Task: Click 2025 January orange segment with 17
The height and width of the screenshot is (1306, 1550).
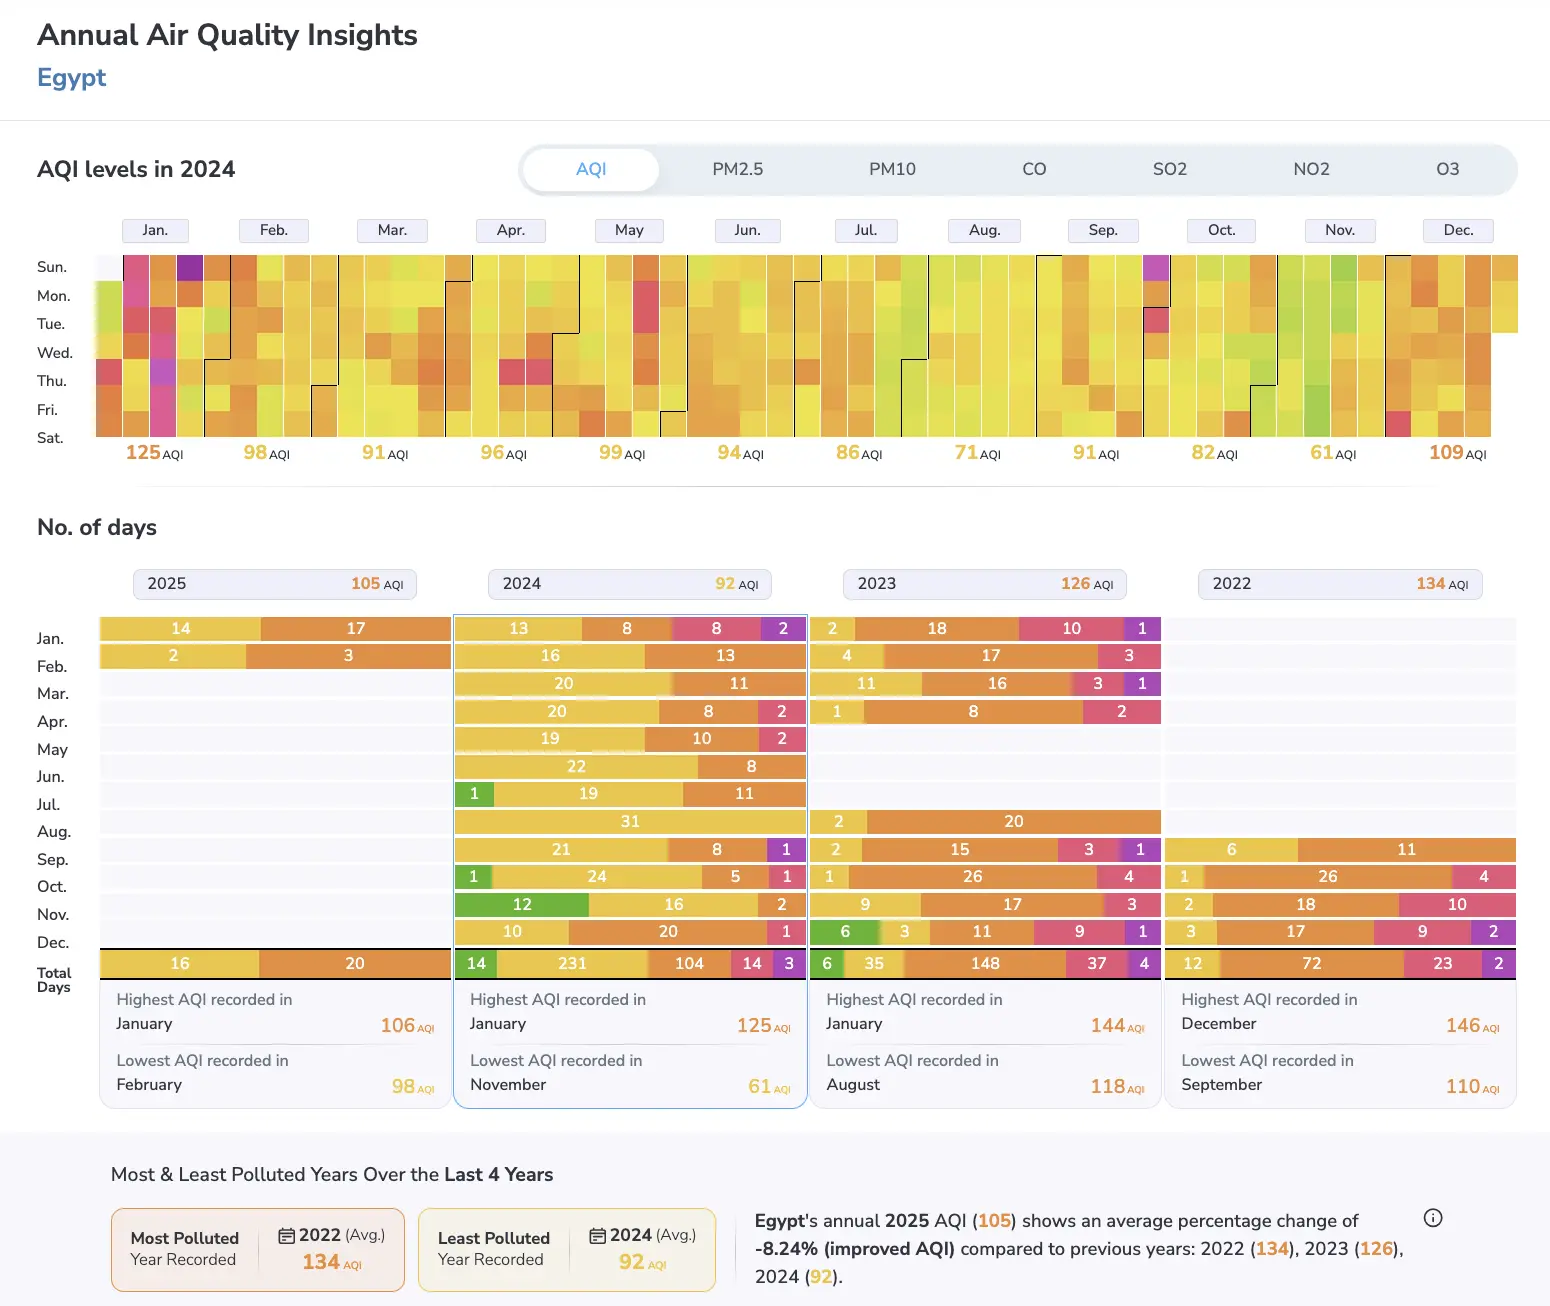Action: 356,629
